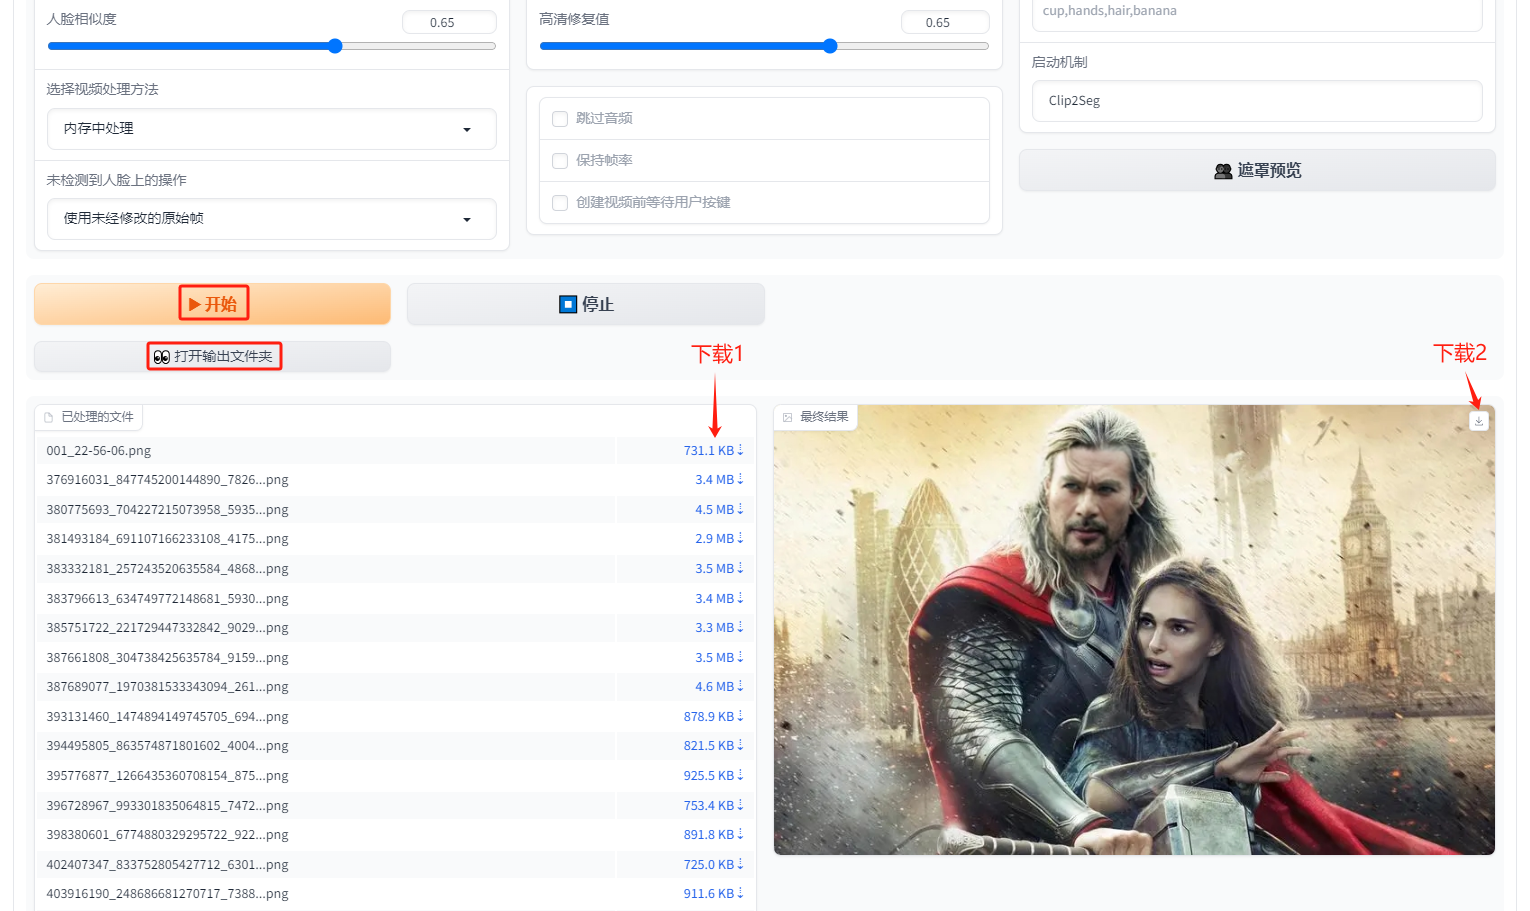
Task: Check 创建视频前等待用户按键 option
Action: tap(560, 203)
